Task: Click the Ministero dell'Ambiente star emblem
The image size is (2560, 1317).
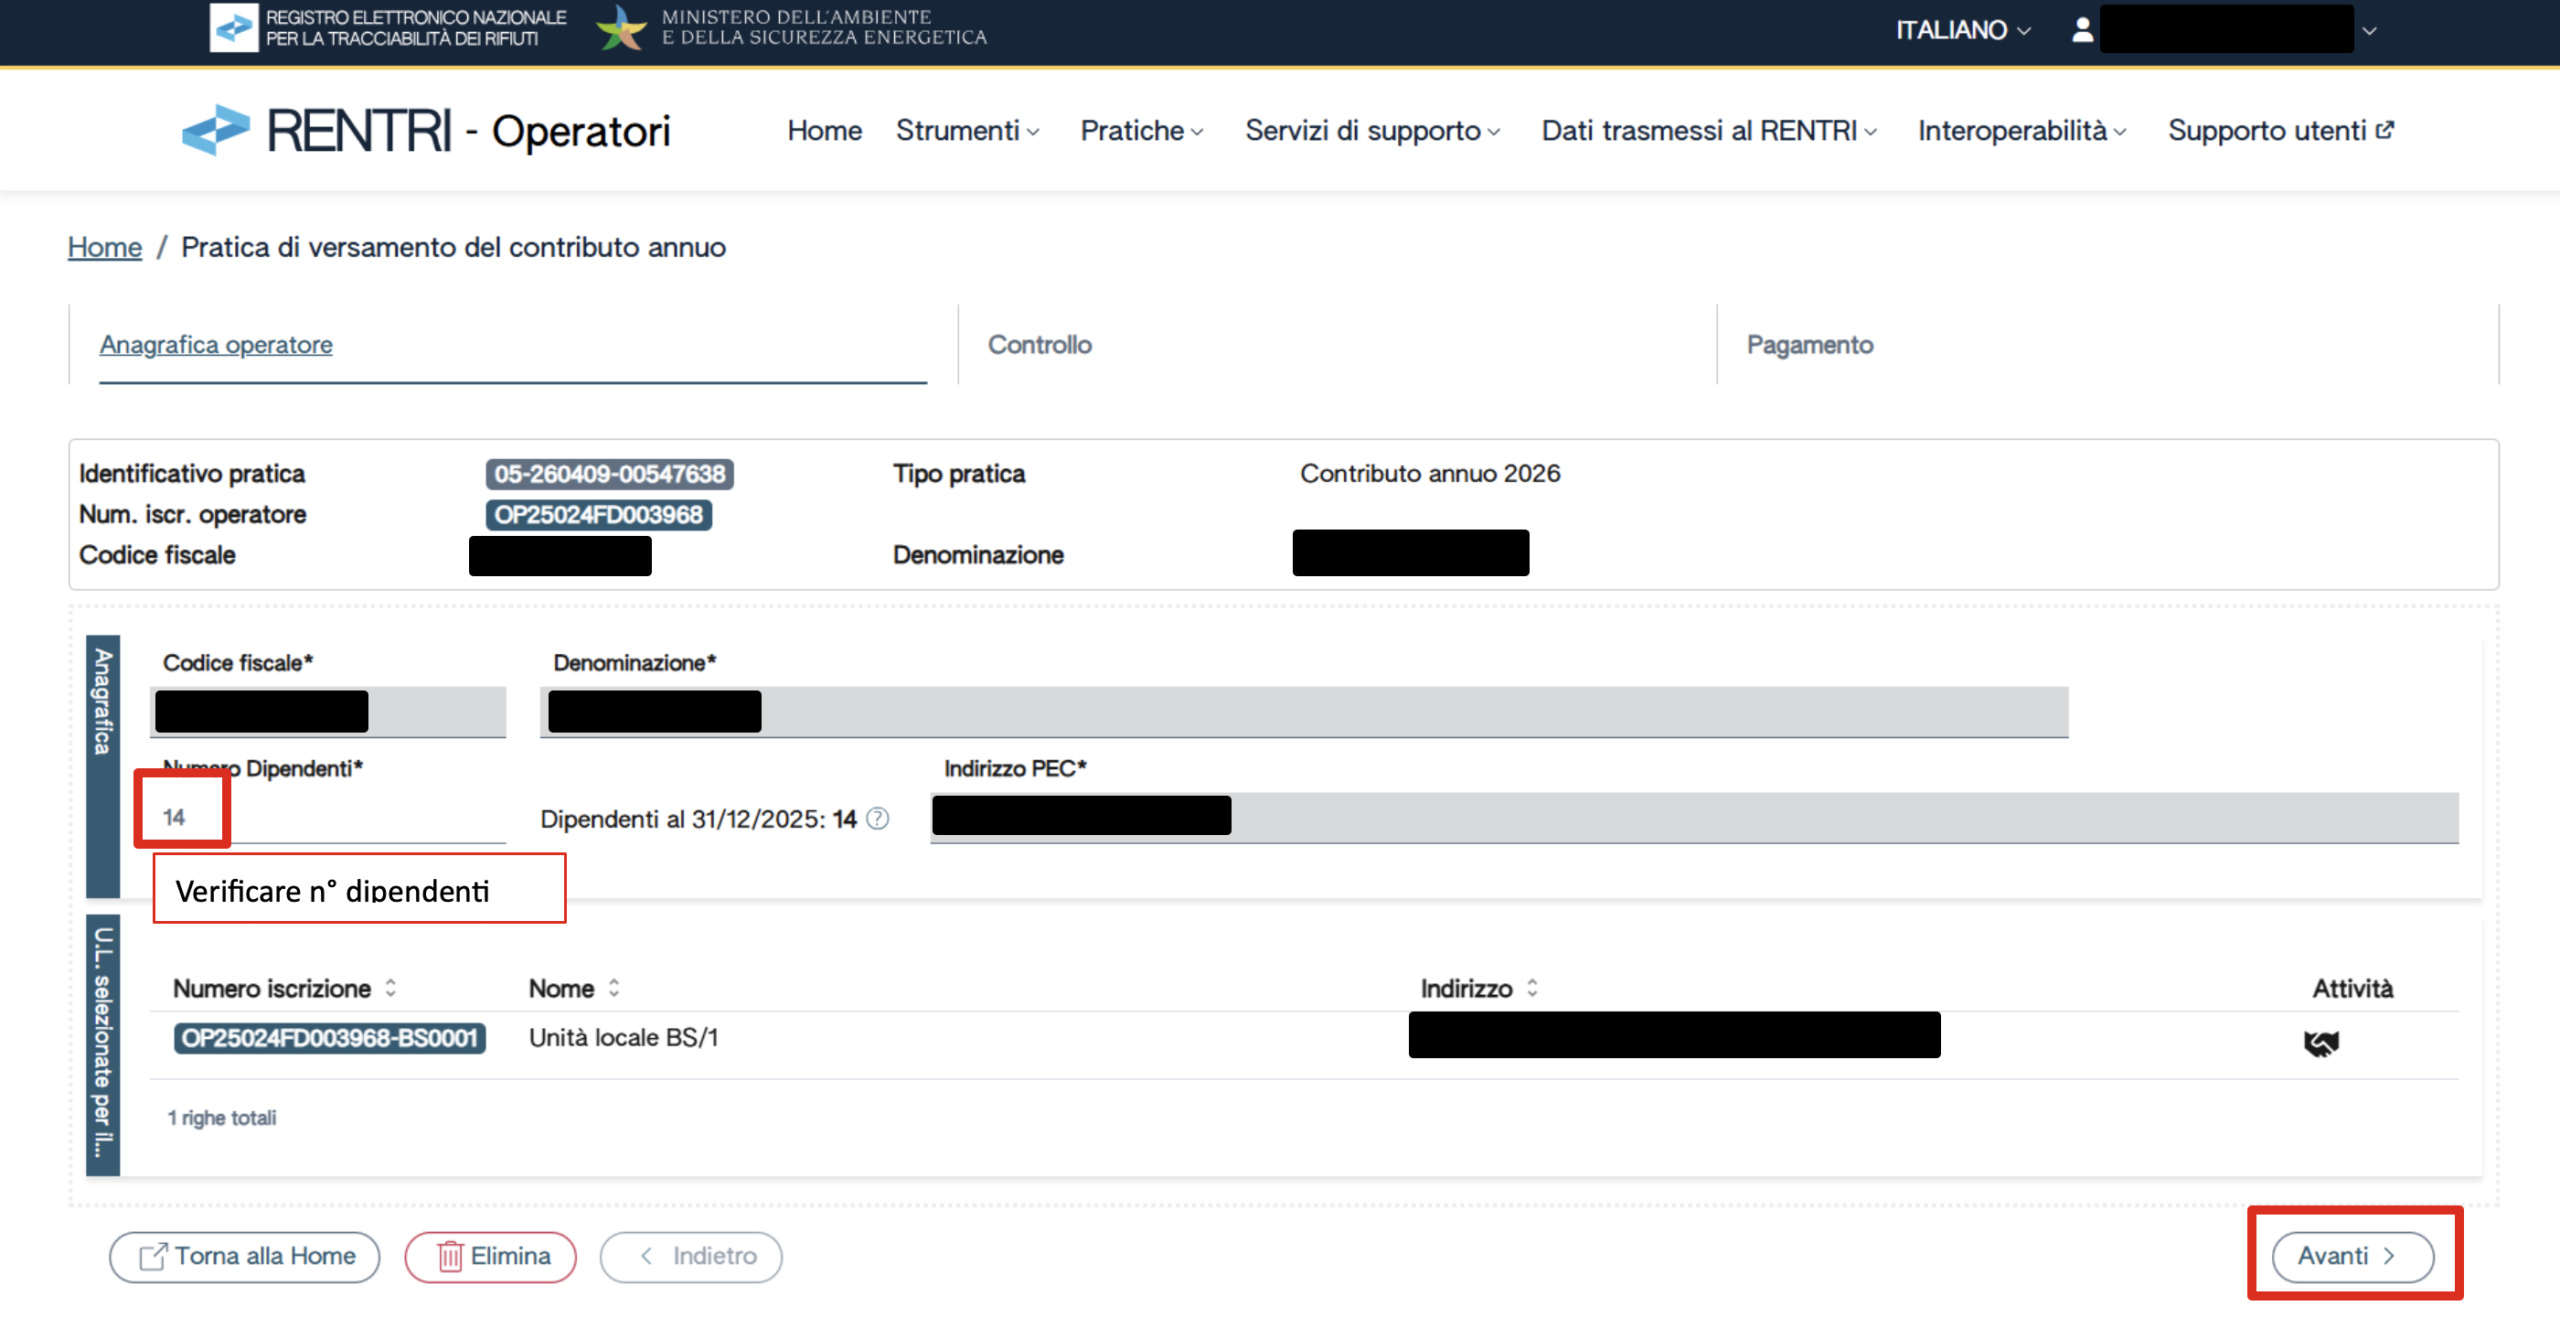Action: point(621,28)
